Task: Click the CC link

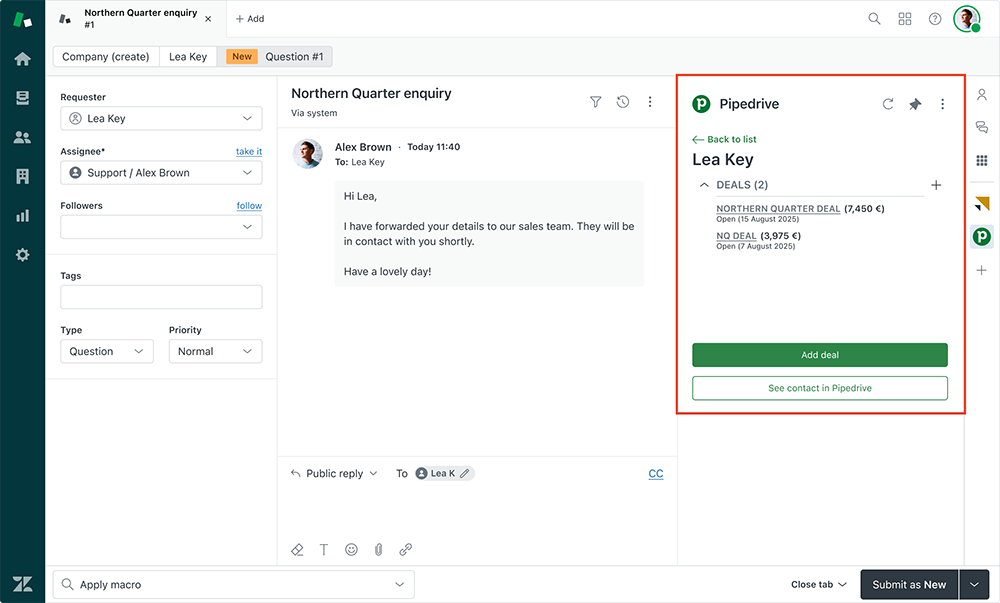Action: click(656, 474)
